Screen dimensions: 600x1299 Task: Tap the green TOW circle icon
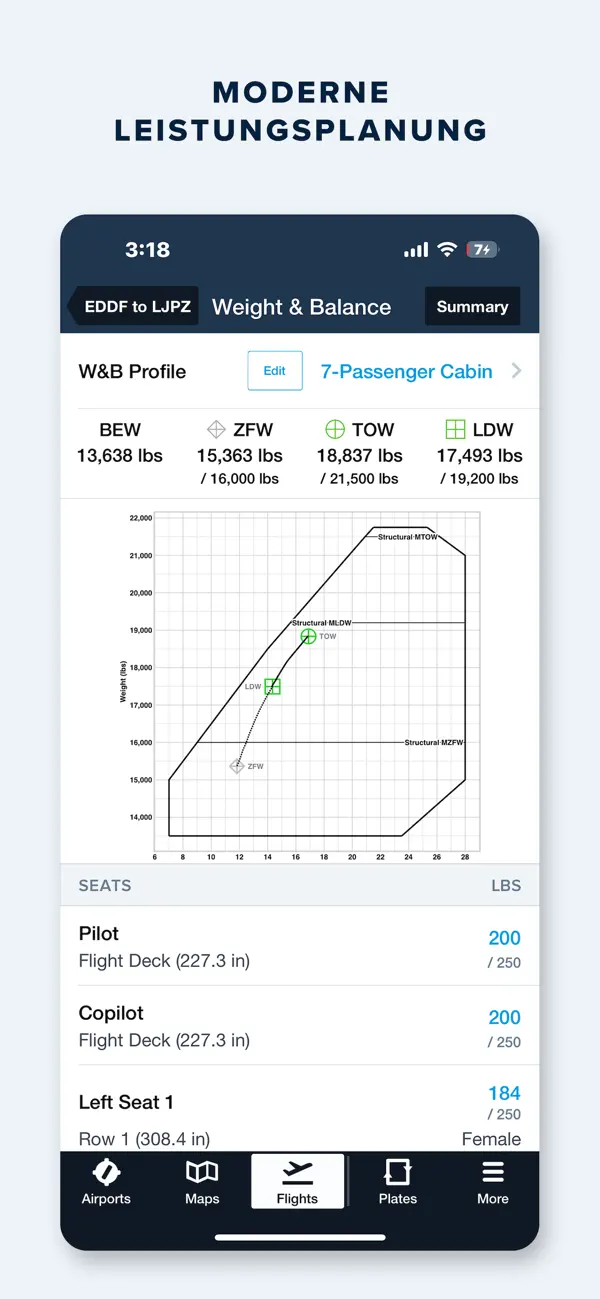click(334, 429)
